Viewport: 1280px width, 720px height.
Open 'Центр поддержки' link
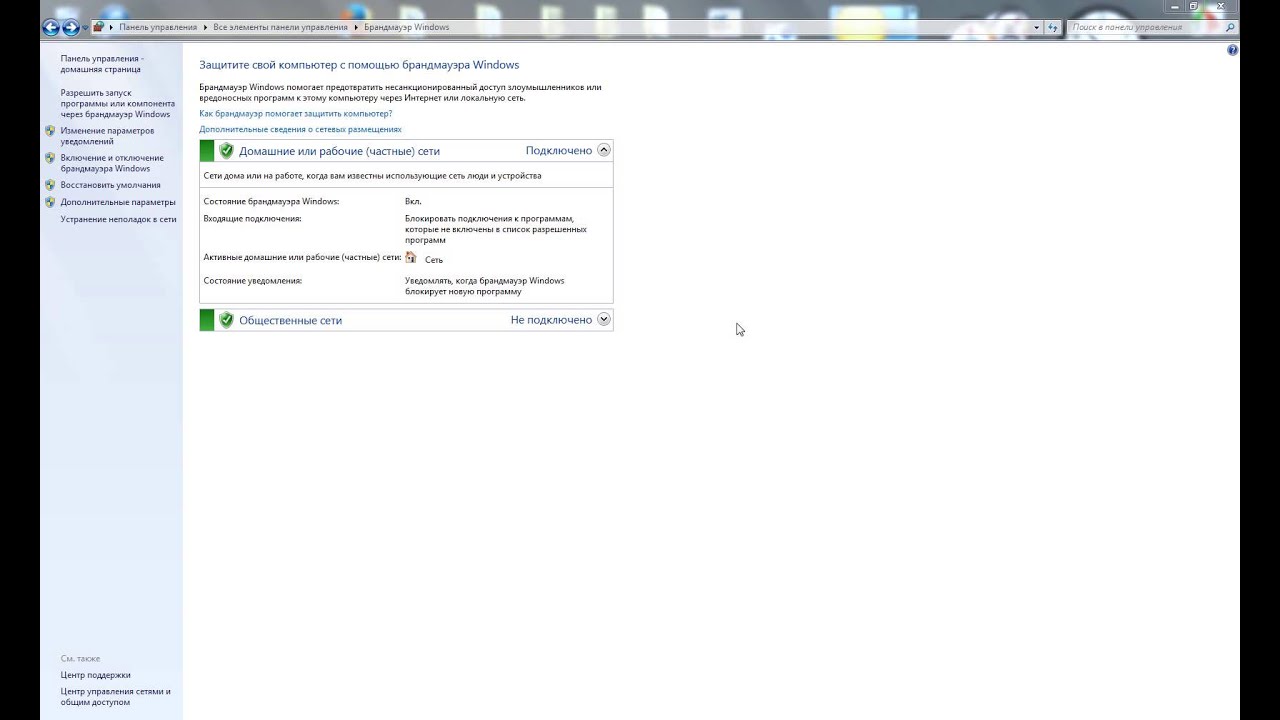95,675
